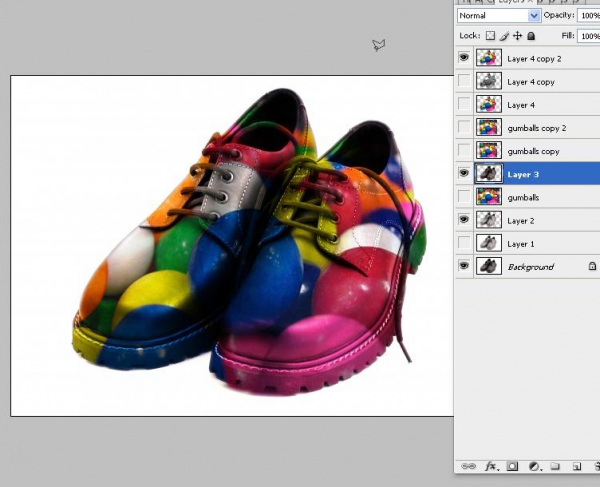The image size is (600, 487).
Task: Show Layer 1 visibility
Action: pos(464,243)
